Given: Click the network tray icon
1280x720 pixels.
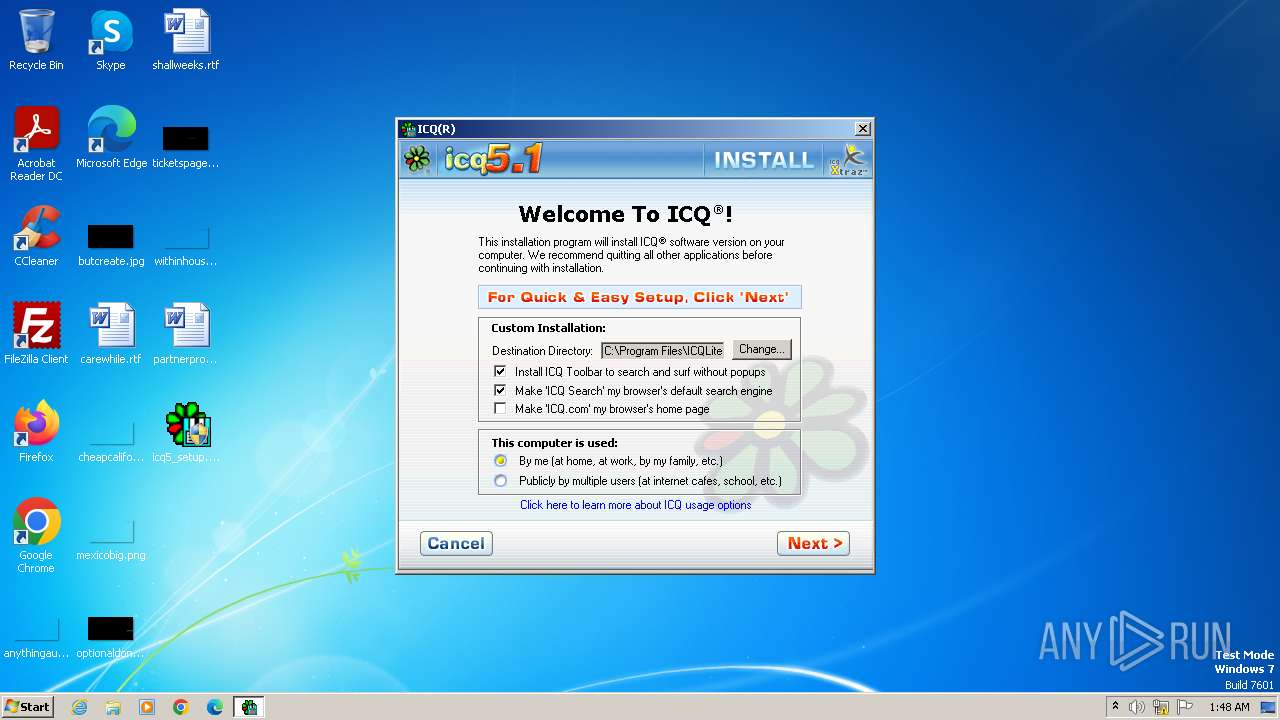Looking at the screenshot, I should [x=1161, y=707].
